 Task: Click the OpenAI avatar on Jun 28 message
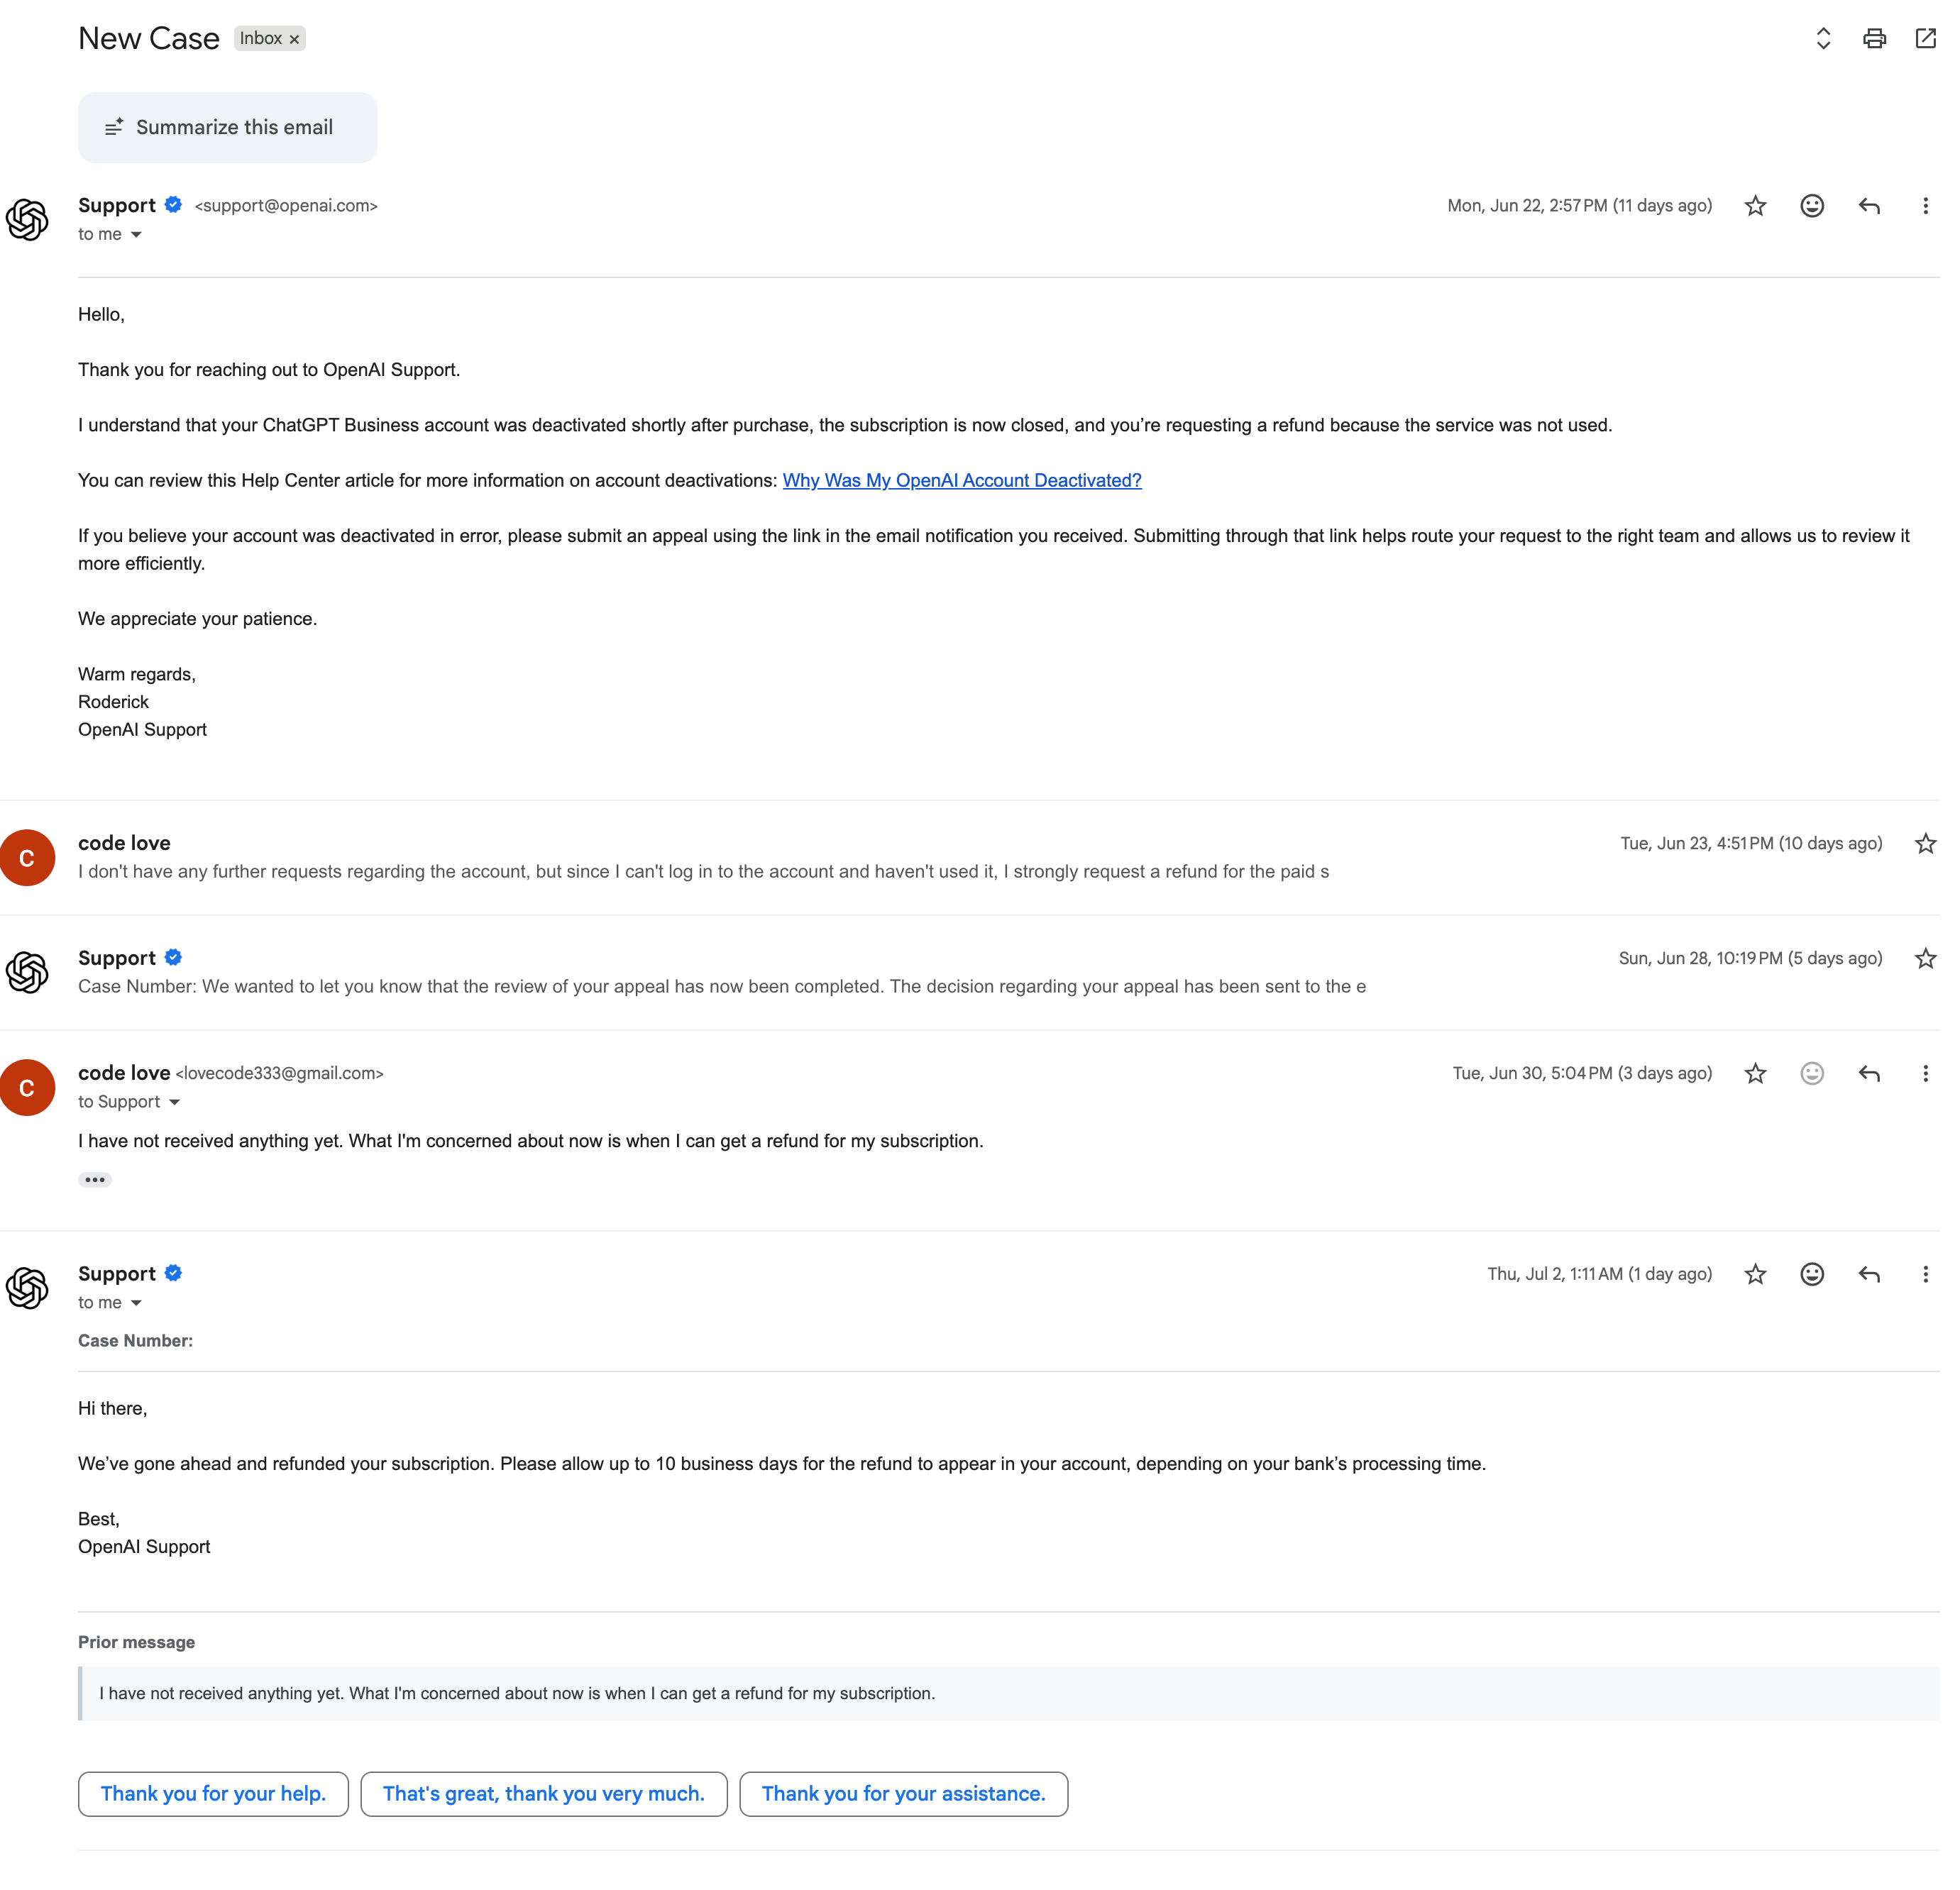(x=27, y=972)
